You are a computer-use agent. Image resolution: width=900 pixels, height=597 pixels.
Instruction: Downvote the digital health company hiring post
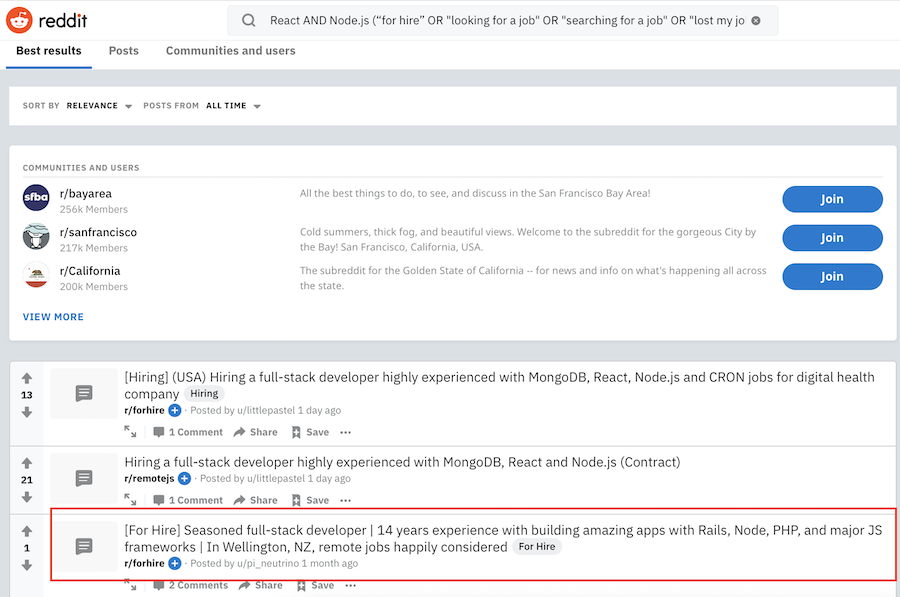tap(27, 412)
